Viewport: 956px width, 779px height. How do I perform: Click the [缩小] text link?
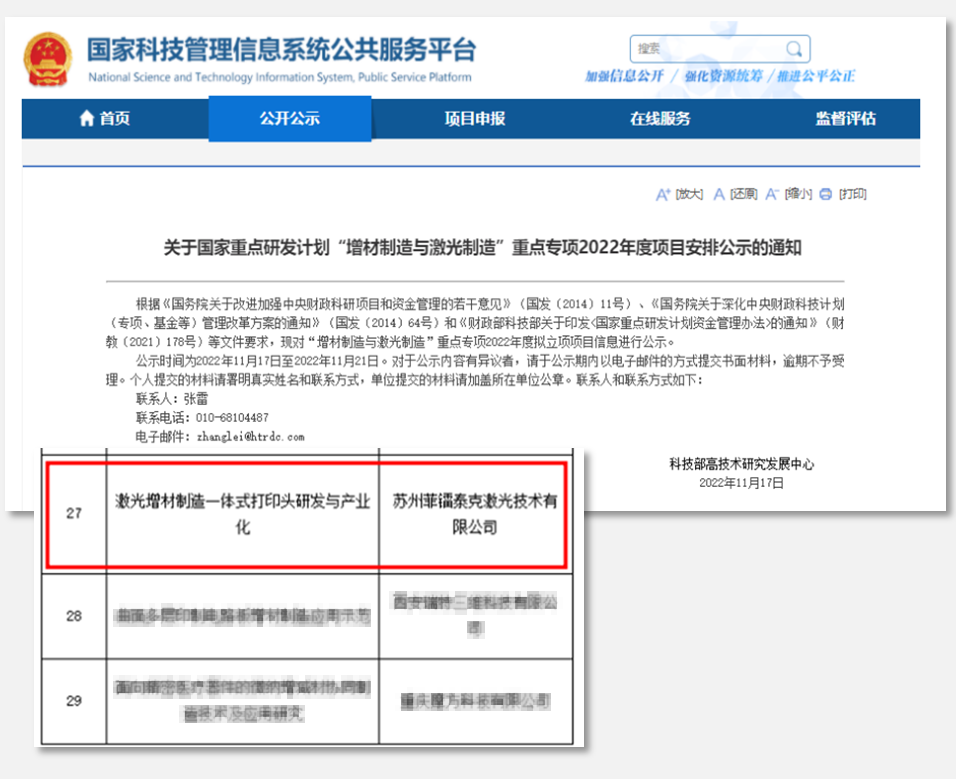pyautogui.click(x=798, y=194)
